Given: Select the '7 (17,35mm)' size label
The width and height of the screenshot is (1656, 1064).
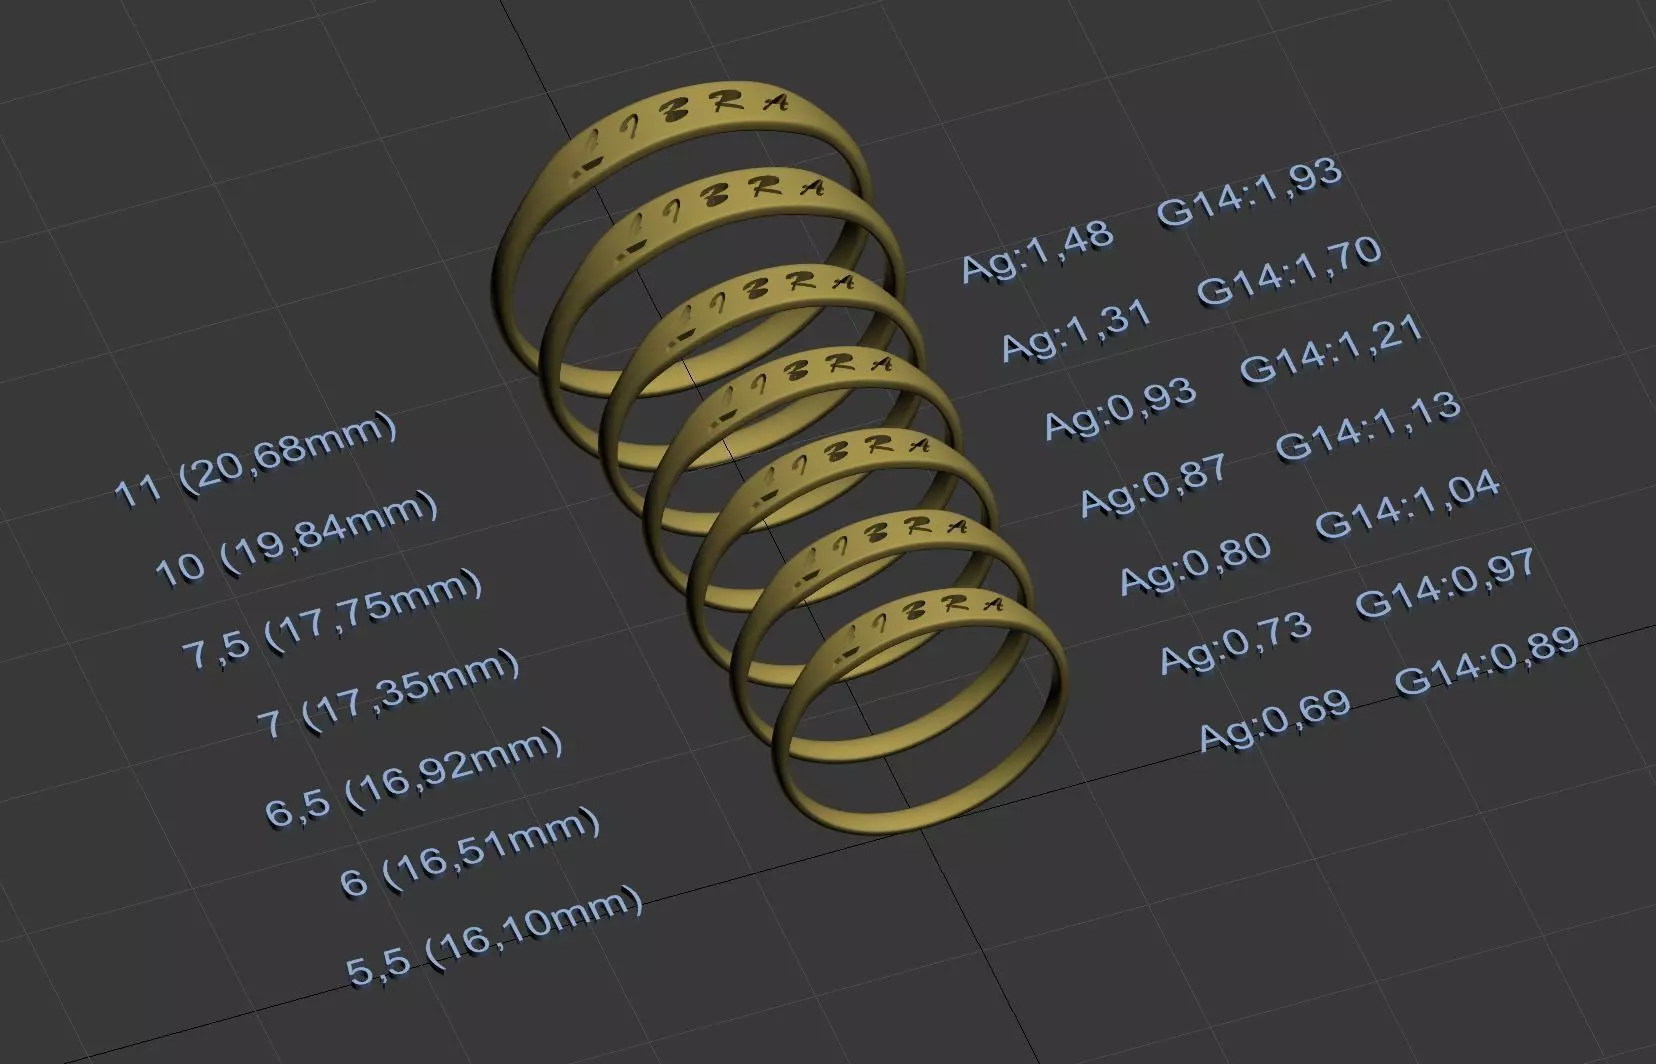Looking at the screenshot, I should tap(389, 692).
